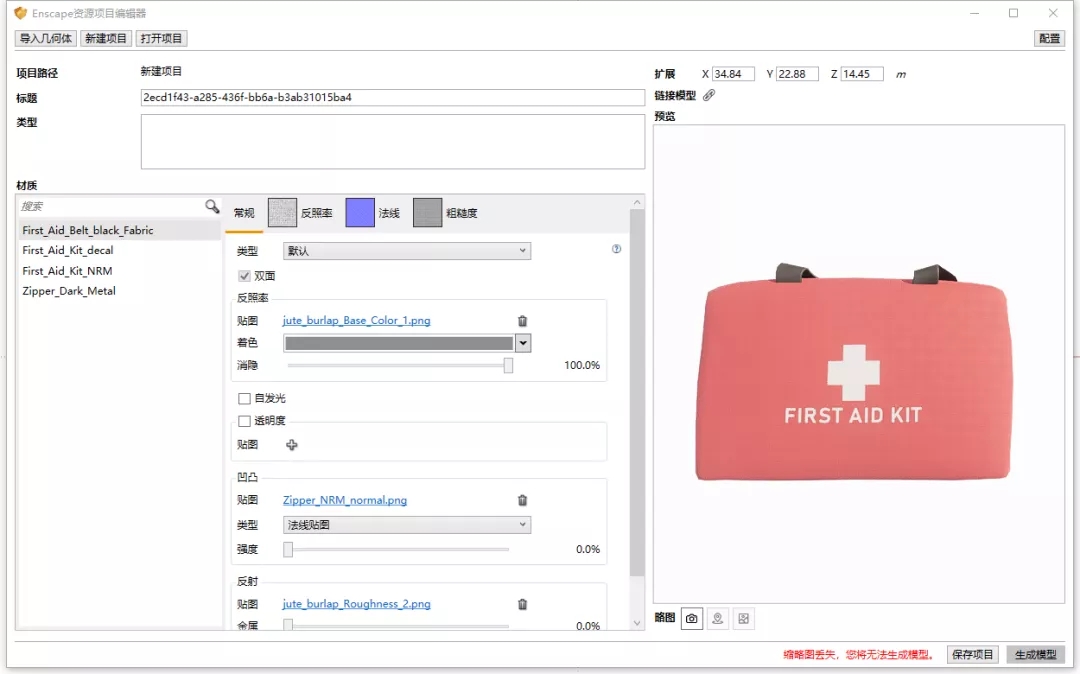Click the 消隐 slider handle at 100%
The height and width of the screenshot is (674, 1080).
[508, 366]
